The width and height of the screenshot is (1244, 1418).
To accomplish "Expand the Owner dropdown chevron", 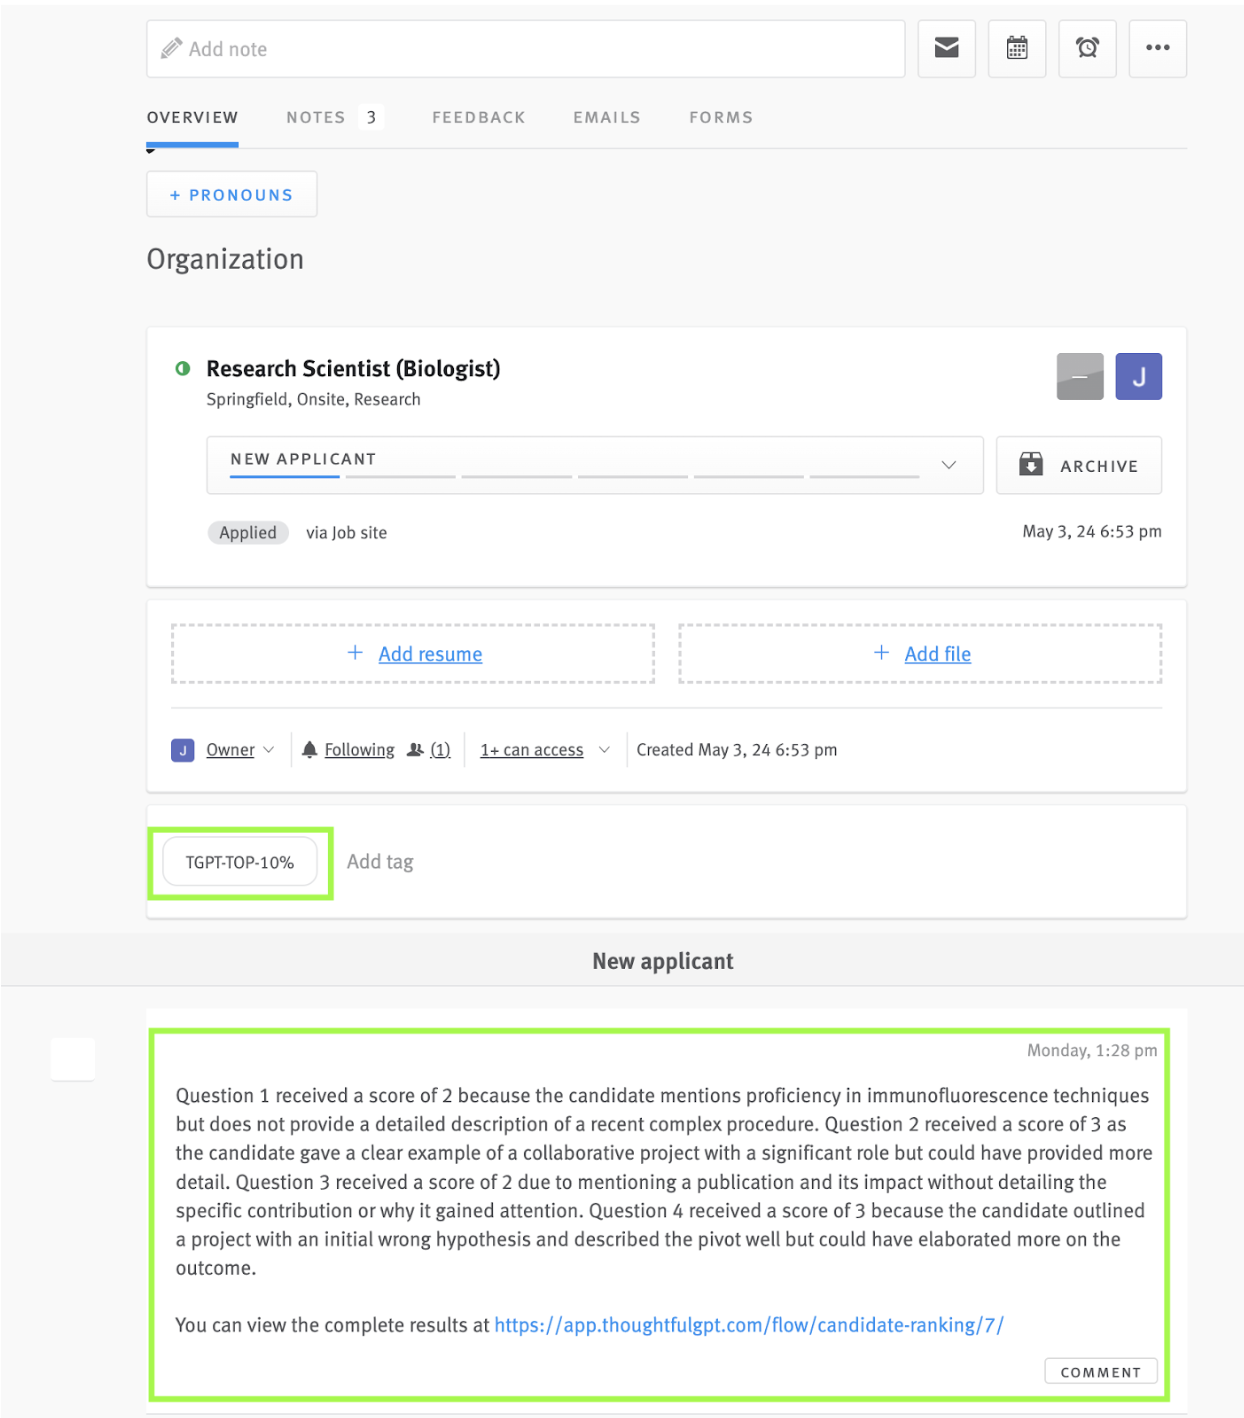I will click(x=268, y=749).
